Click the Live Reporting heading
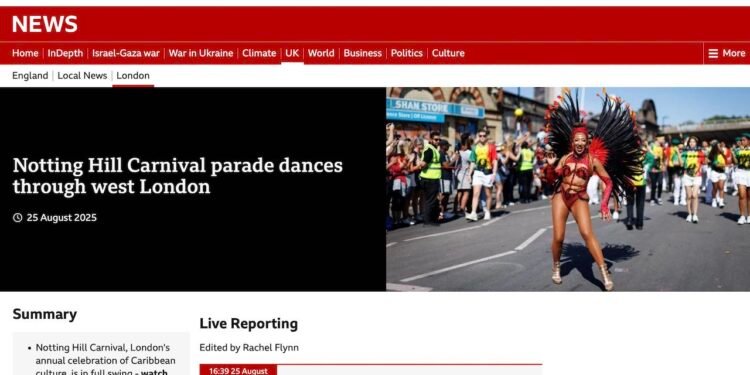The height and width of the screenshot is (375, 750). 249,324
